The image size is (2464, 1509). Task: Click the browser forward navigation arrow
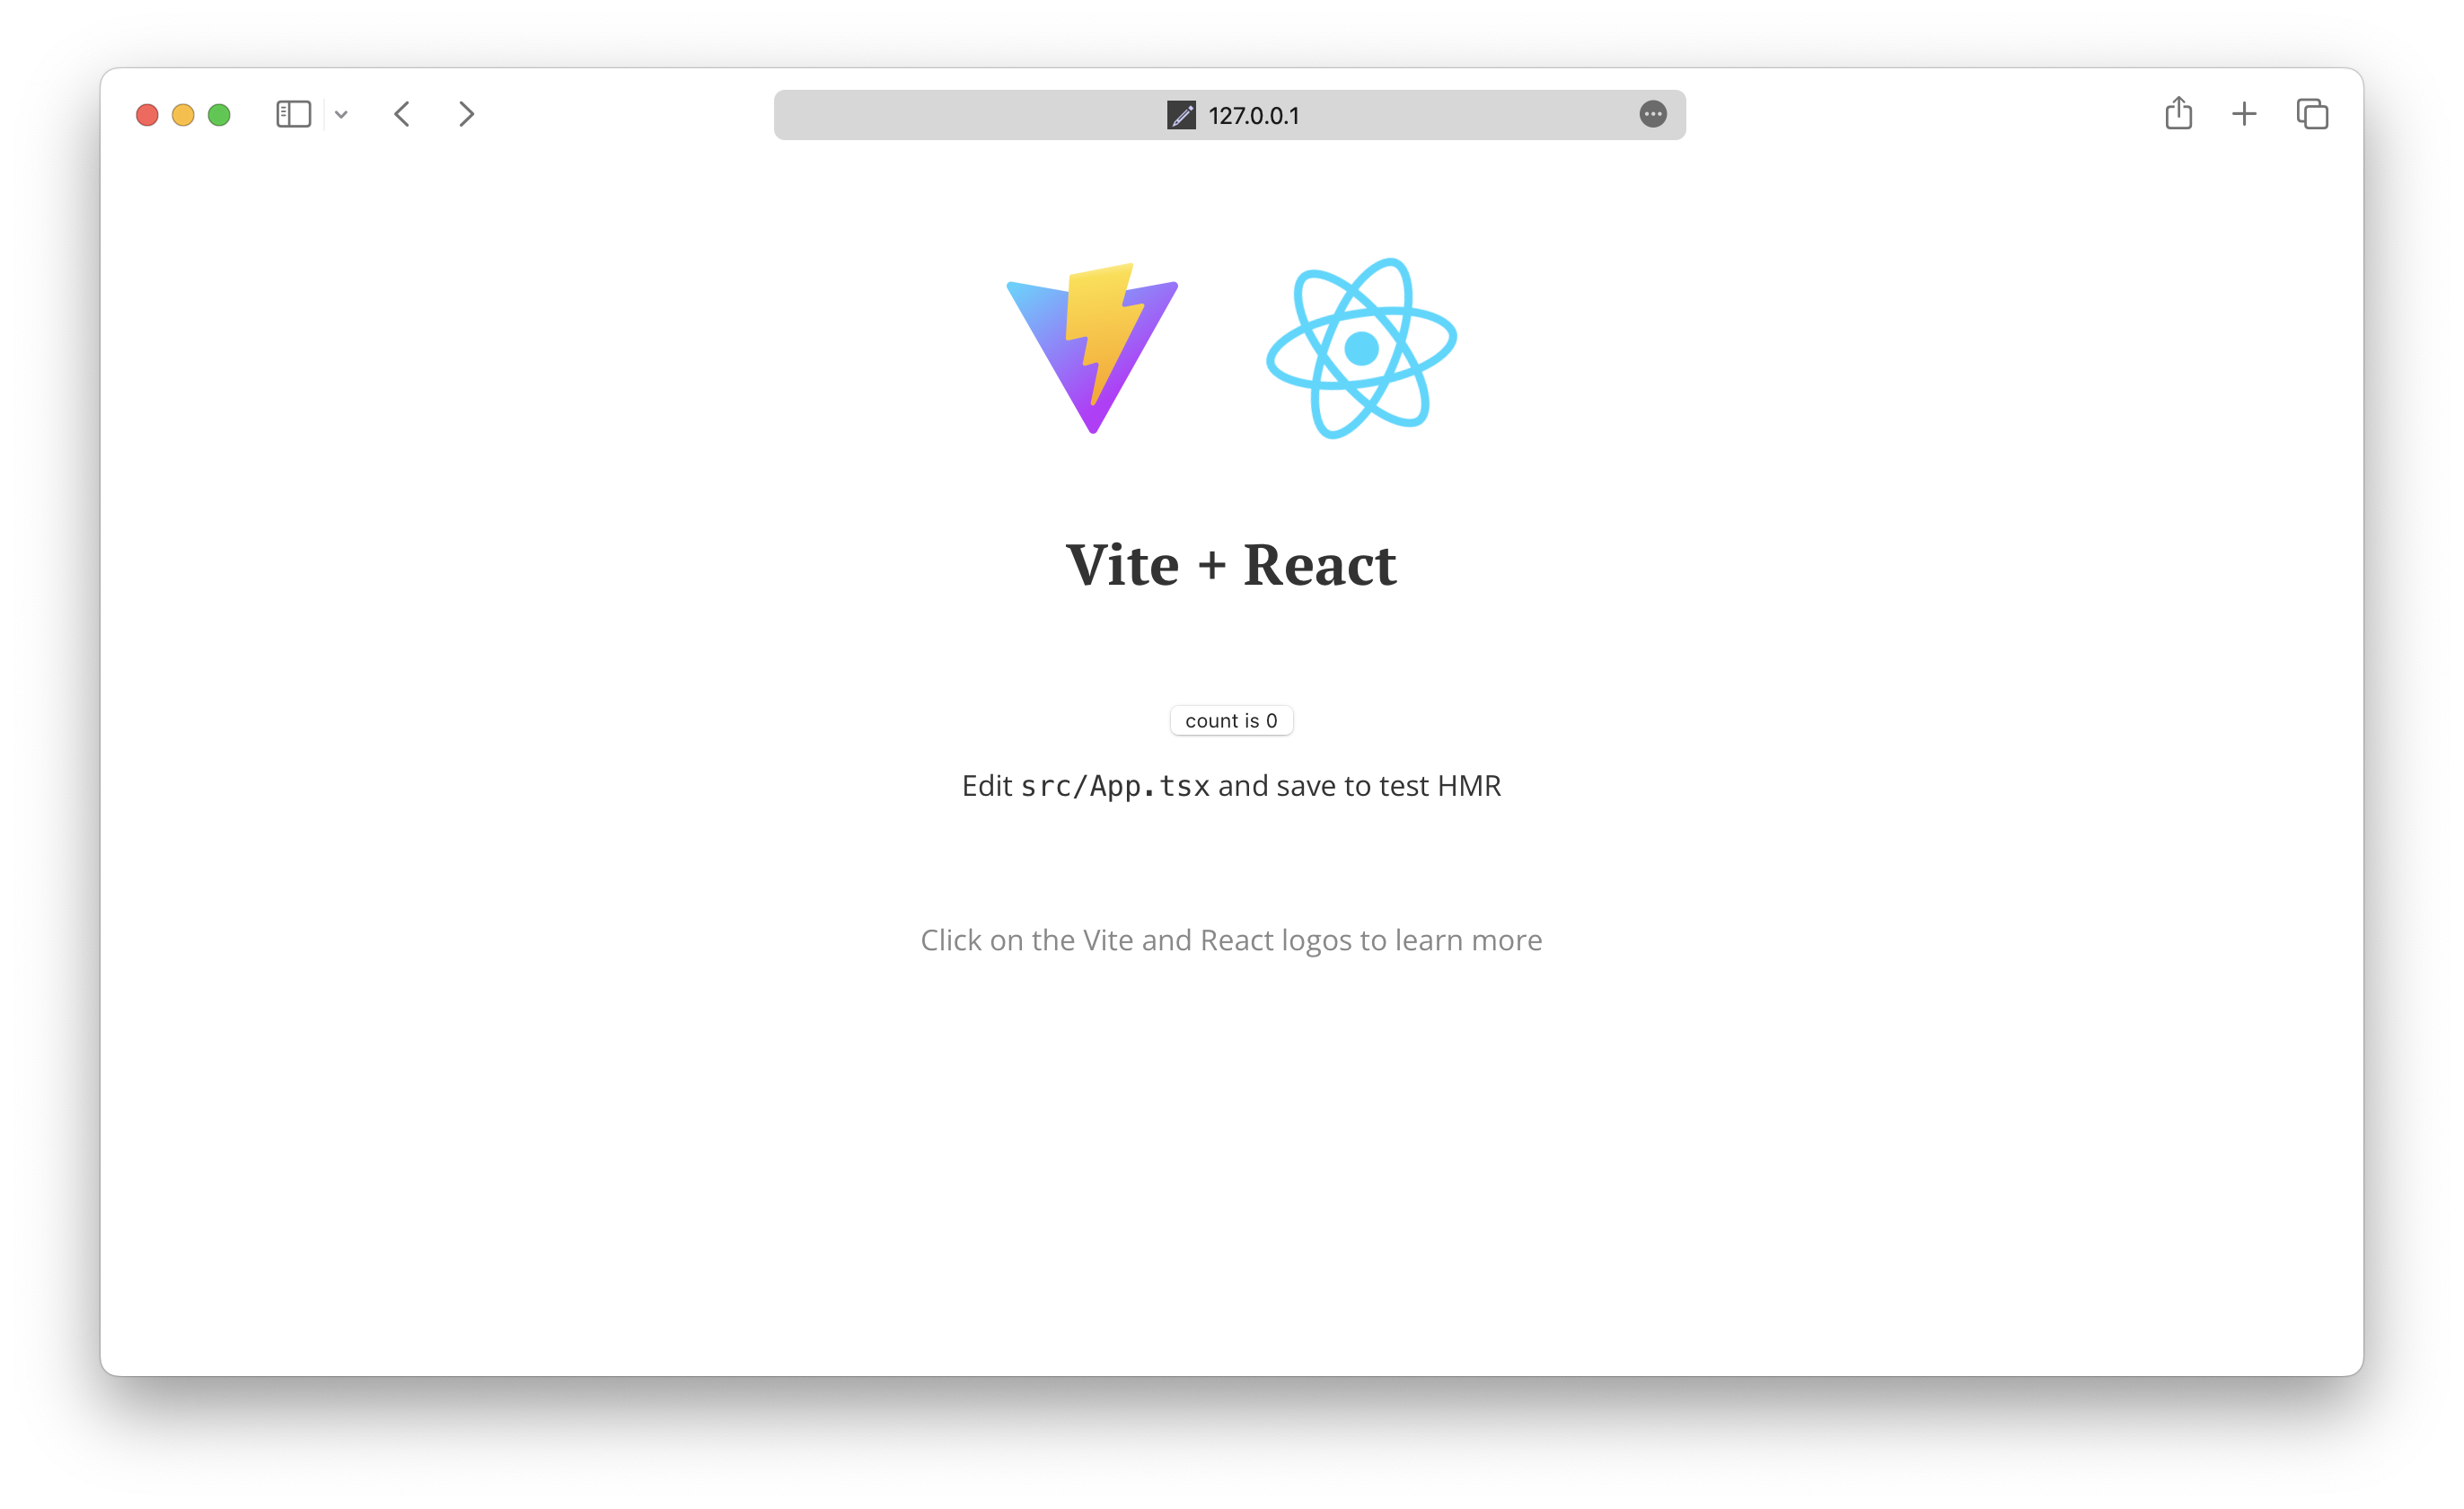point(466,112)
